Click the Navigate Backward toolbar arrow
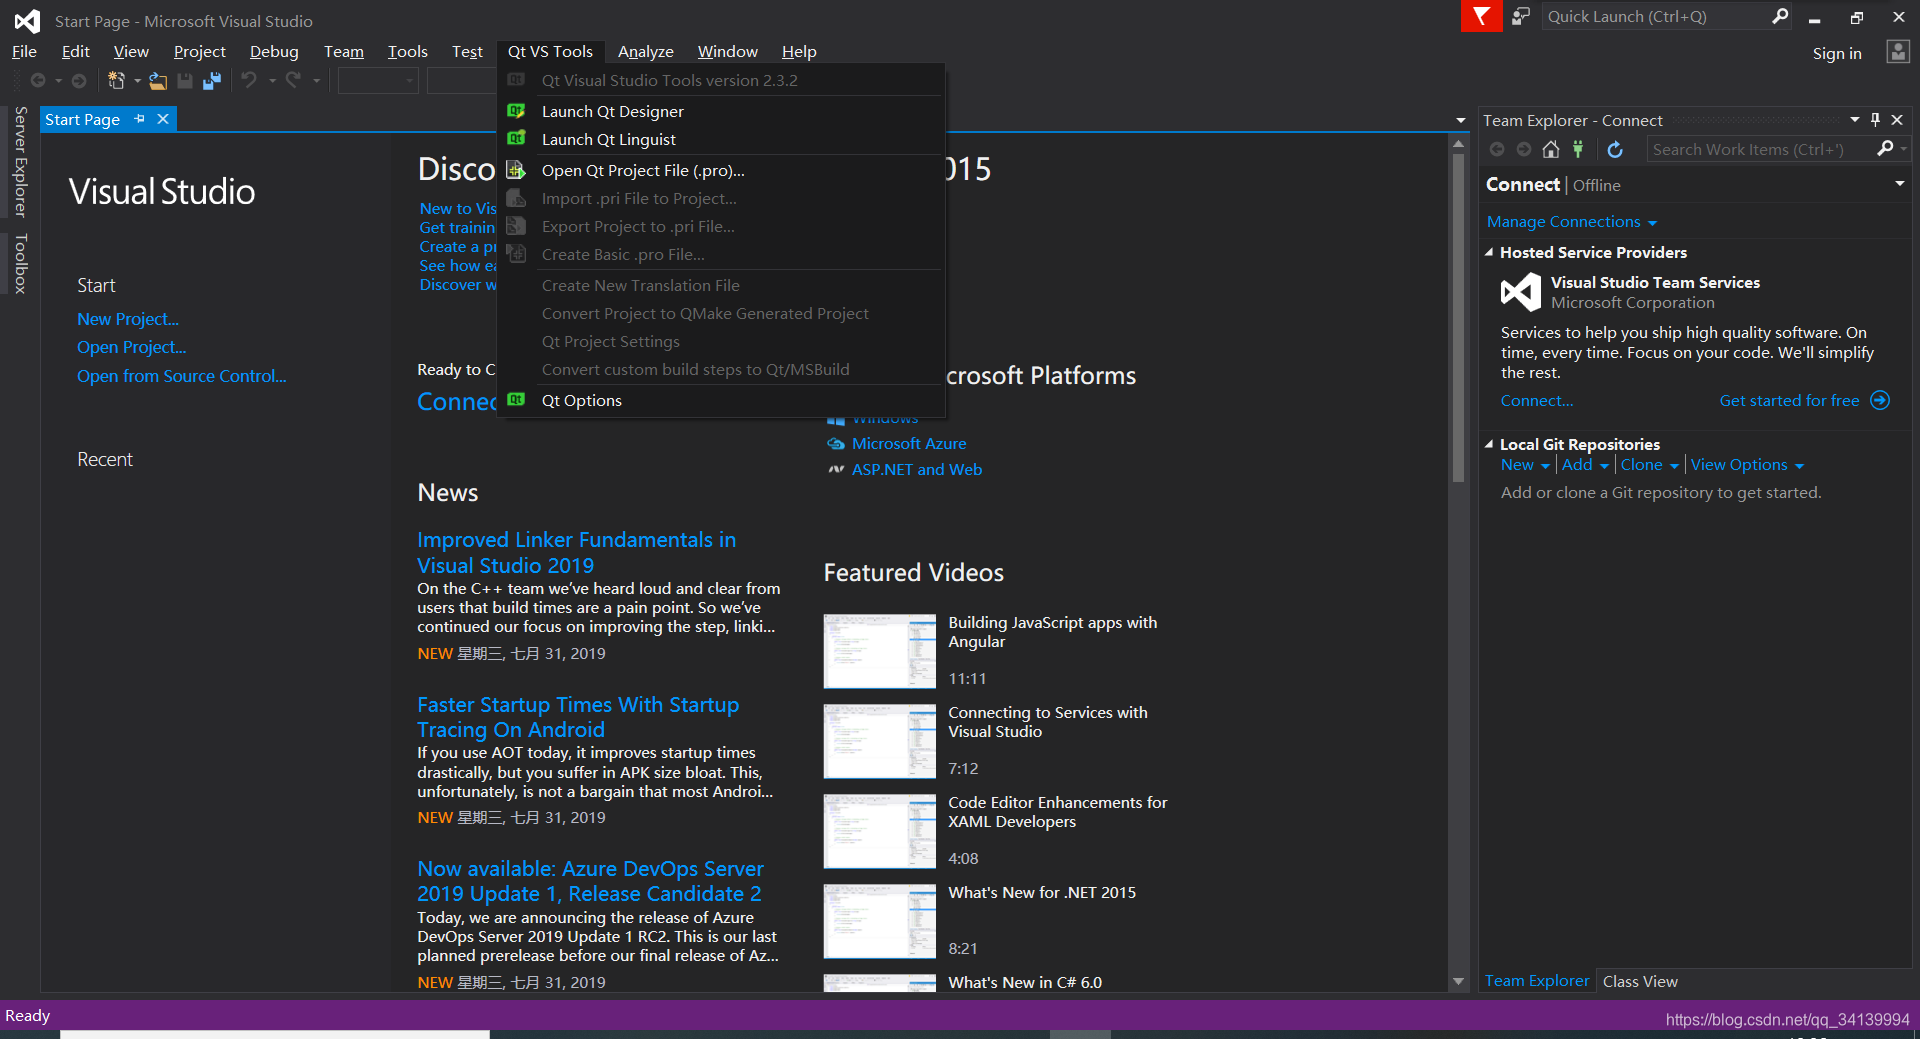The image size is (1920, 1039). [38, 80]
